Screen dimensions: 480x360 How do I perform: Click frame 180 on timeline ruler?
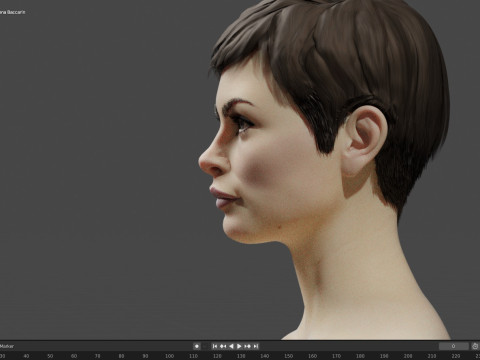point(360,356)
